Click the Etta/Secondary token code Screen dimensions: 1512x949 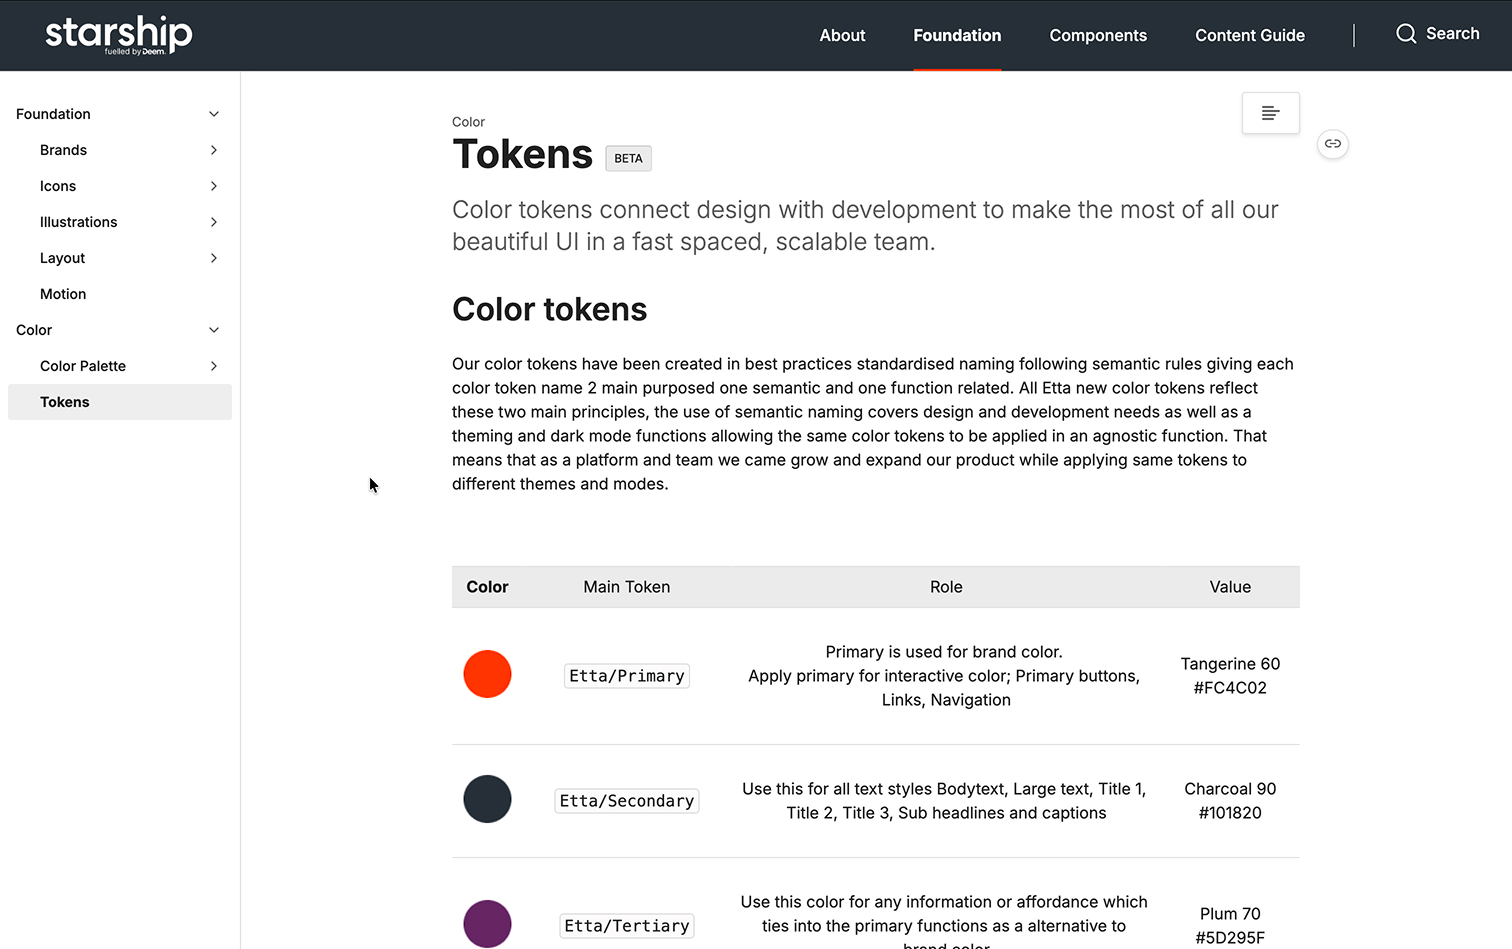(x=627, y=801)
